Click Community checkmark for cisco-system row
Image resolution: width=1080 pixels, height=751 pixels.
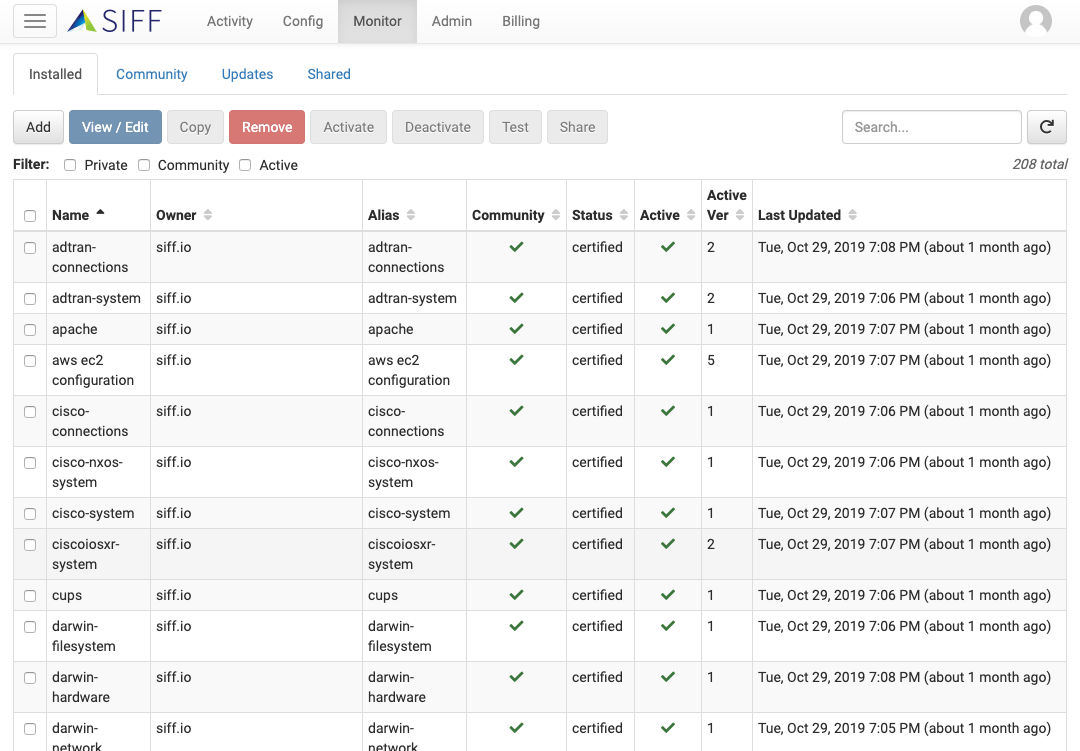[517, 513]
